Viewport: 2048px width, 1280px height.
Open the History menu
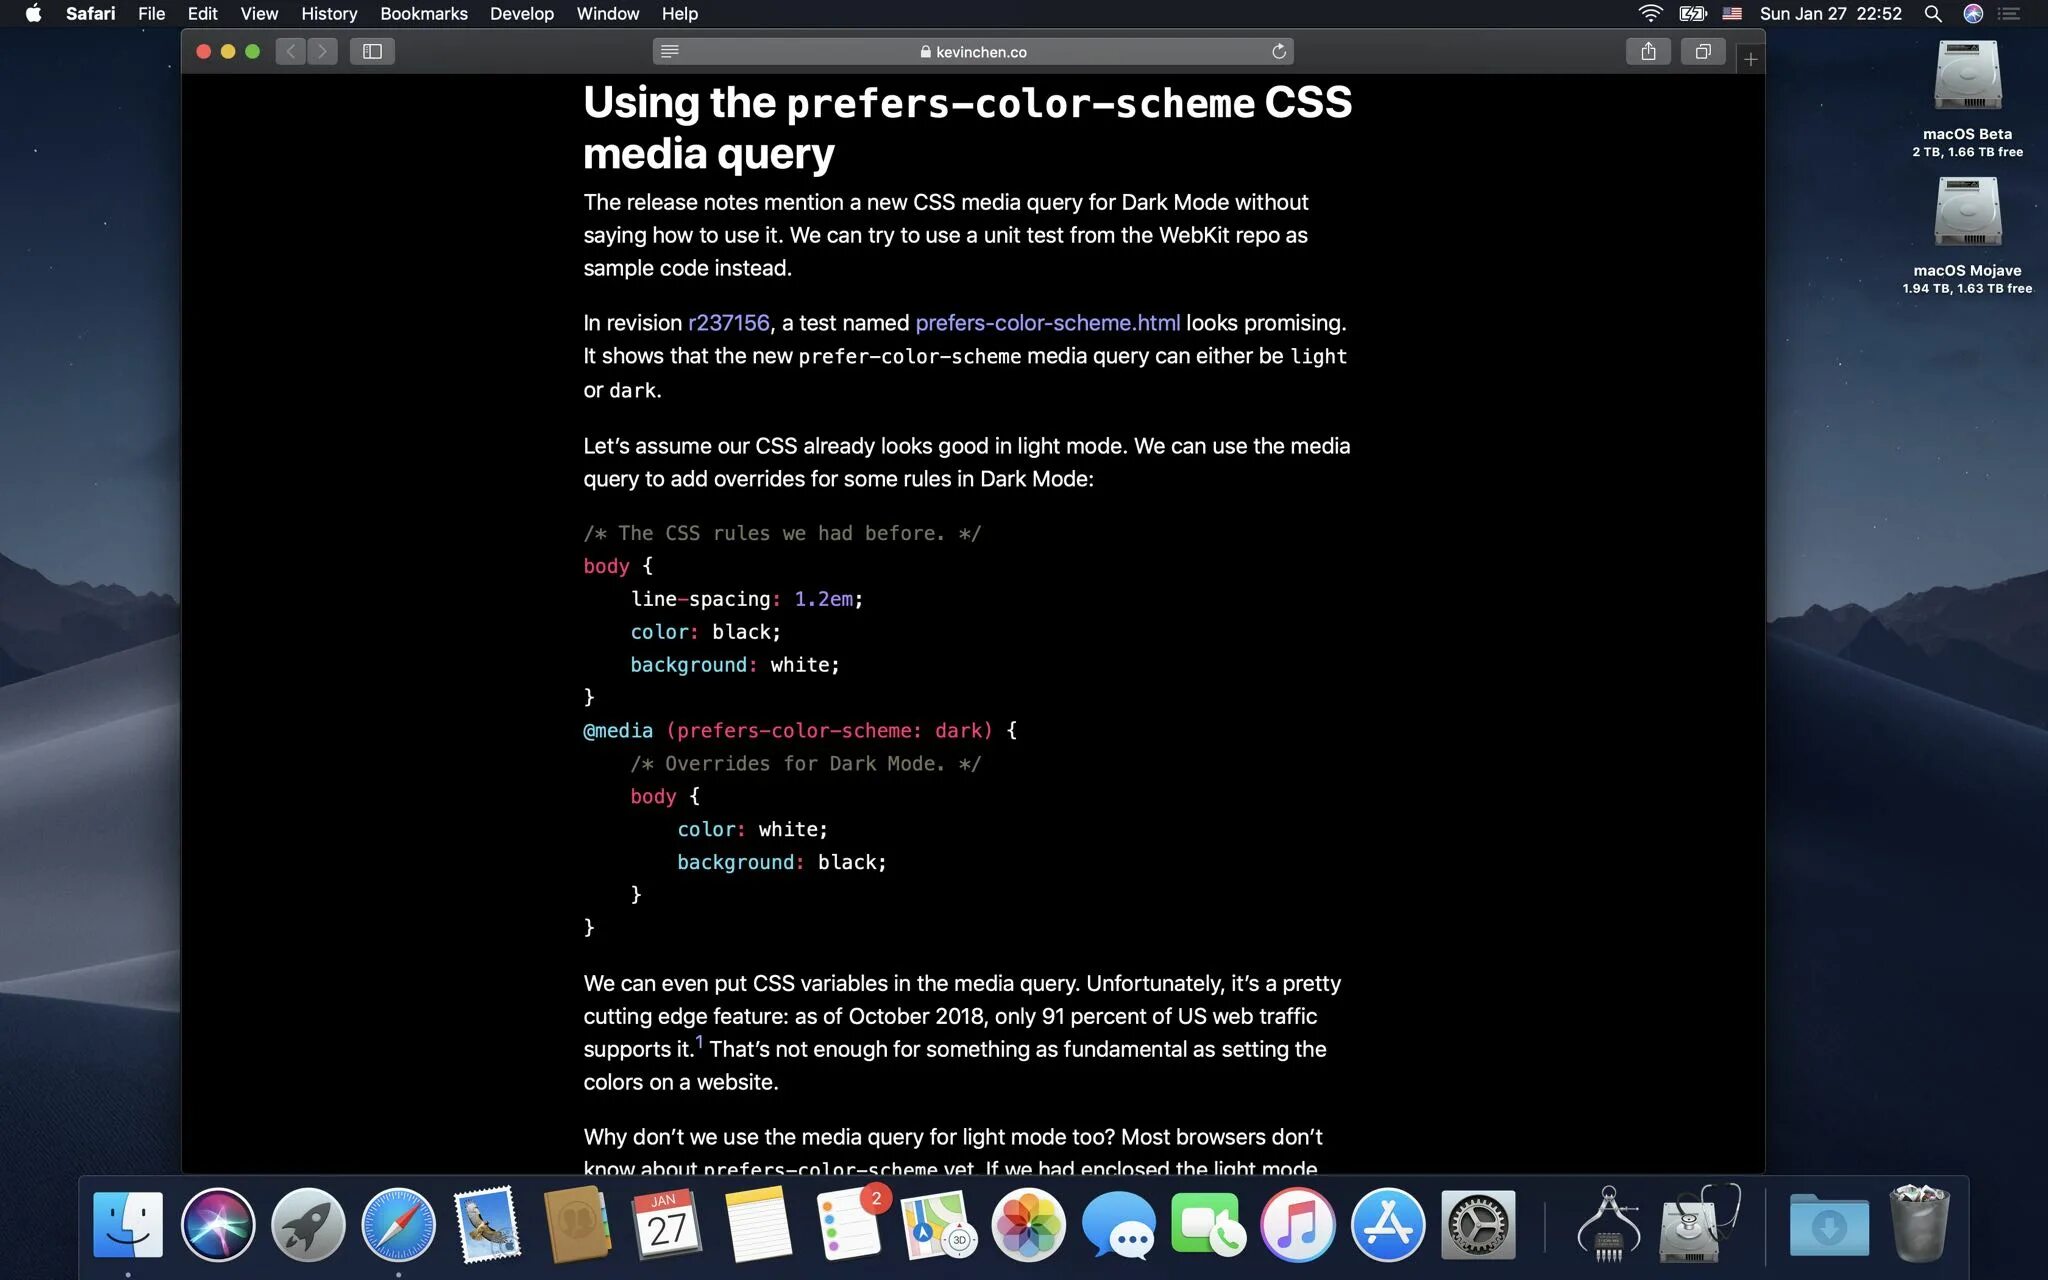329,13
